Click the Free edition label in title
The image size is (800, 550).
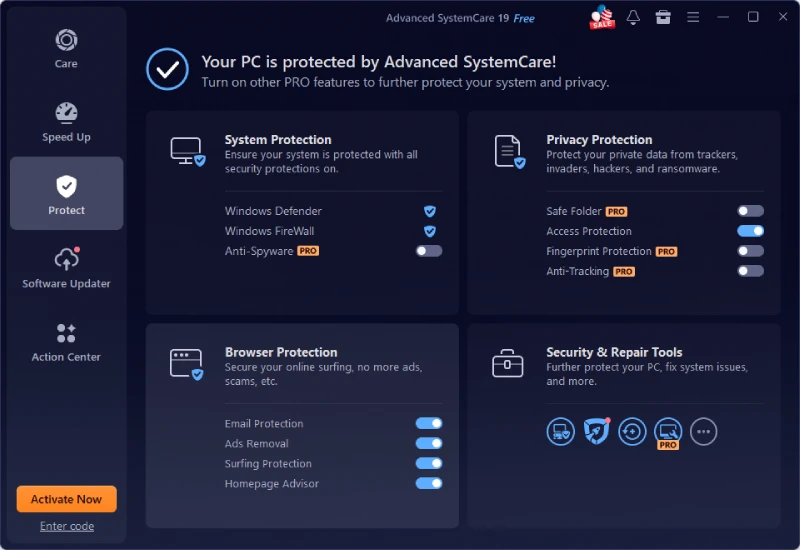click(x=524, y=18)
